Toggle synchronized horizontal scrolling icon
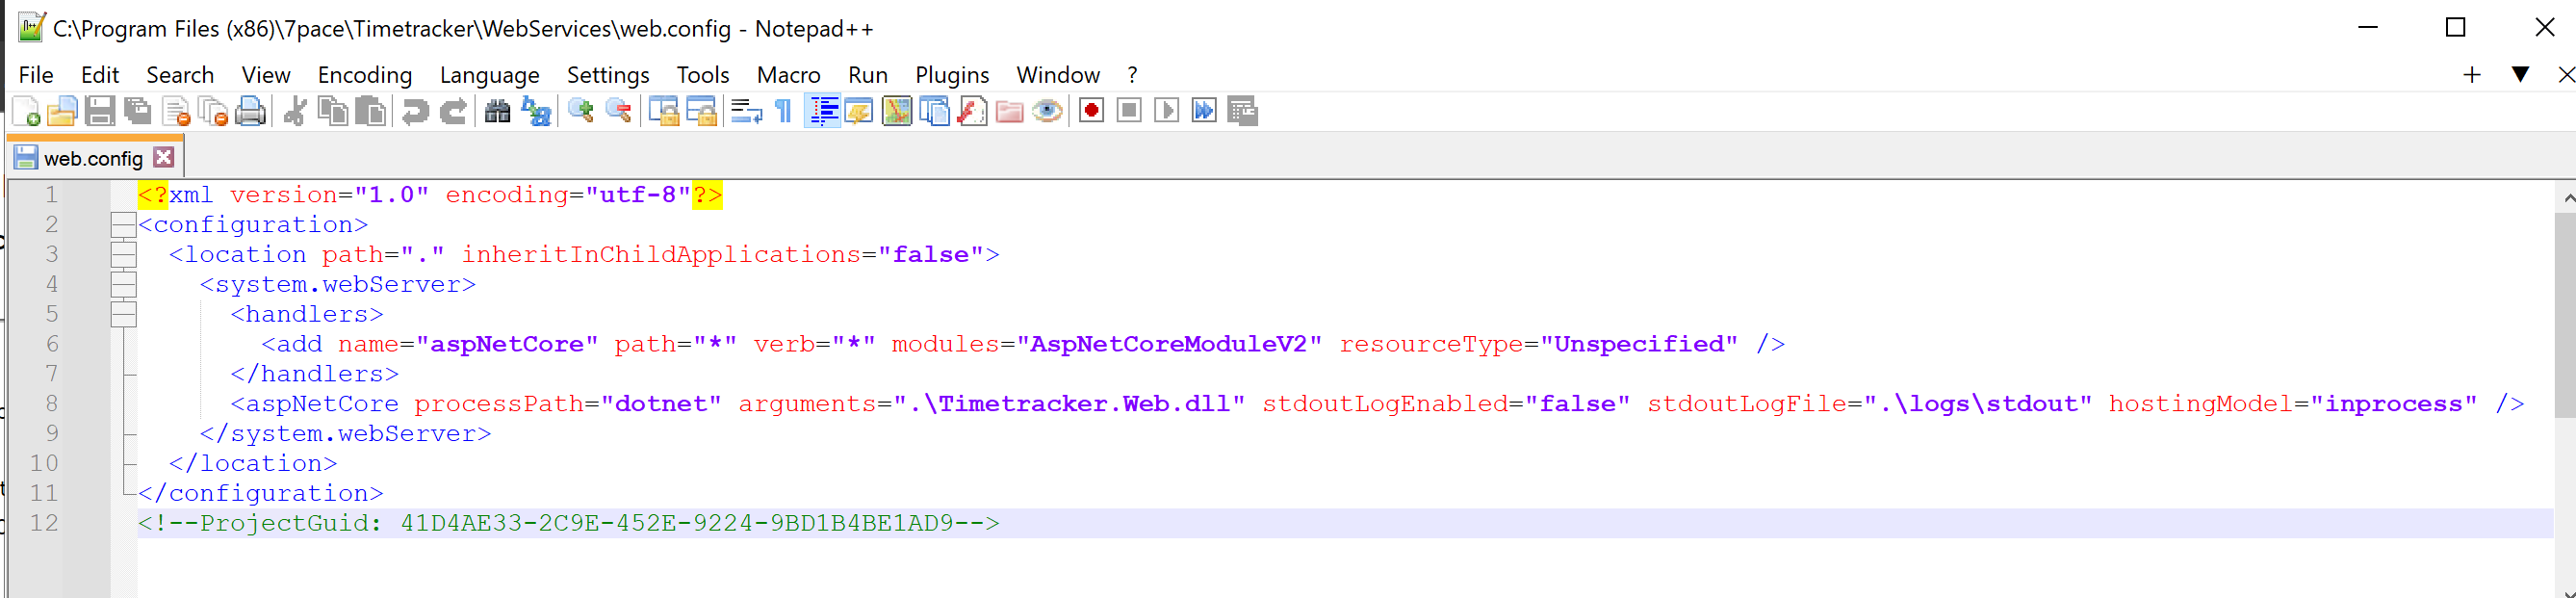The height and width of the screenshot is (598, 2576). [702, 111]
